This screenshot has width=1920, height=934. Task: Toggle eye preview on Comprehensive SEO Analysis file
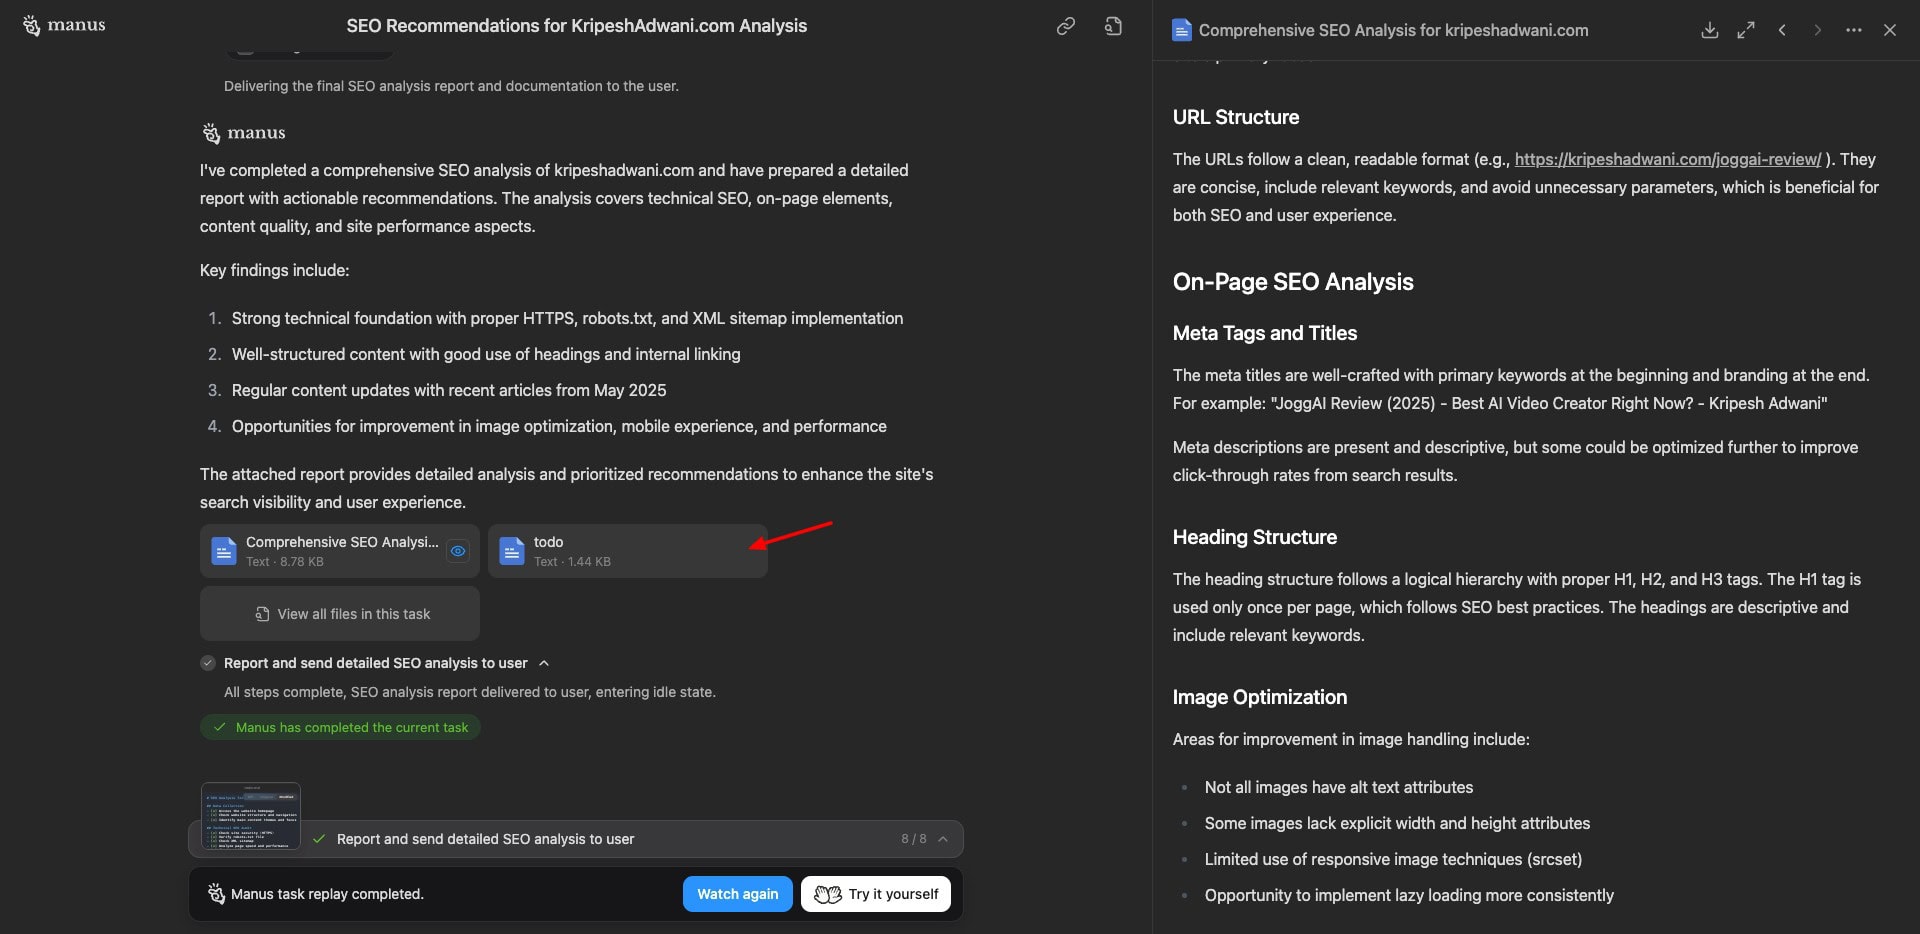click(458, 551)
